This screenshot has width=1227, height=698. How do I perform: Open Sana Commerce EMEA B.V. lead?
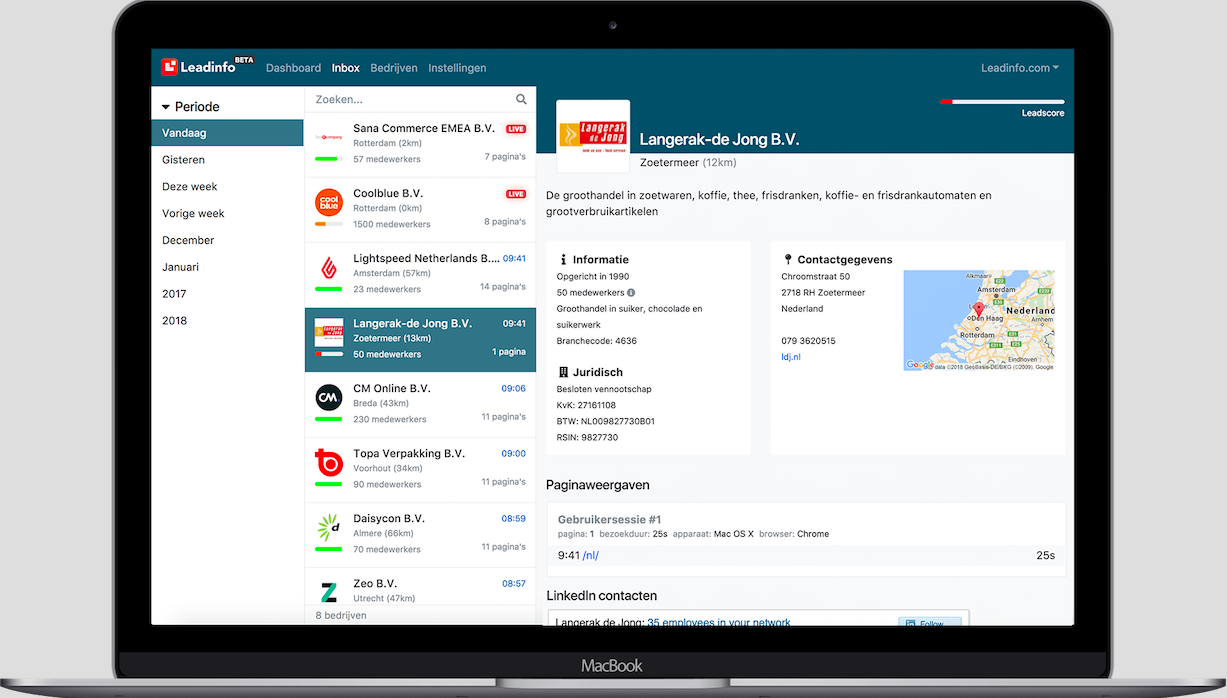coord(420,145)
